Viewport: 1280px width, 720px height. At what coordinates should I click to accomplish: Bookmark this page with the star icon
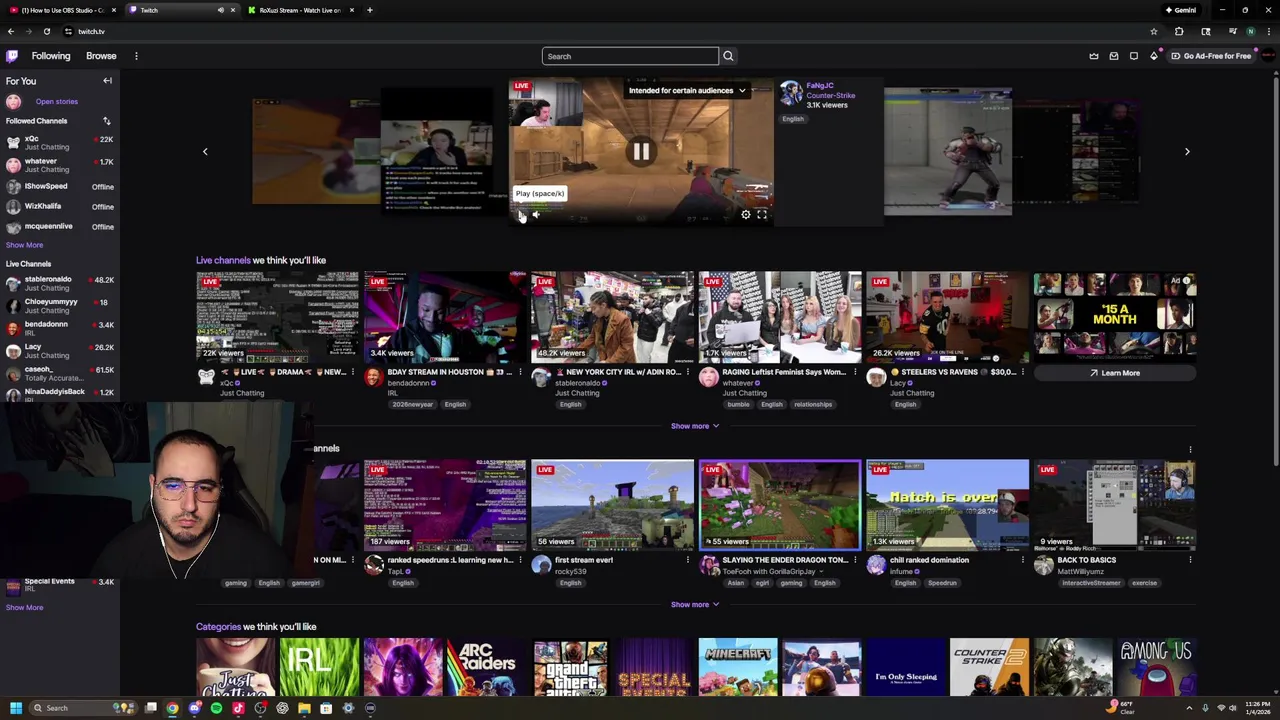point(1154,31)
